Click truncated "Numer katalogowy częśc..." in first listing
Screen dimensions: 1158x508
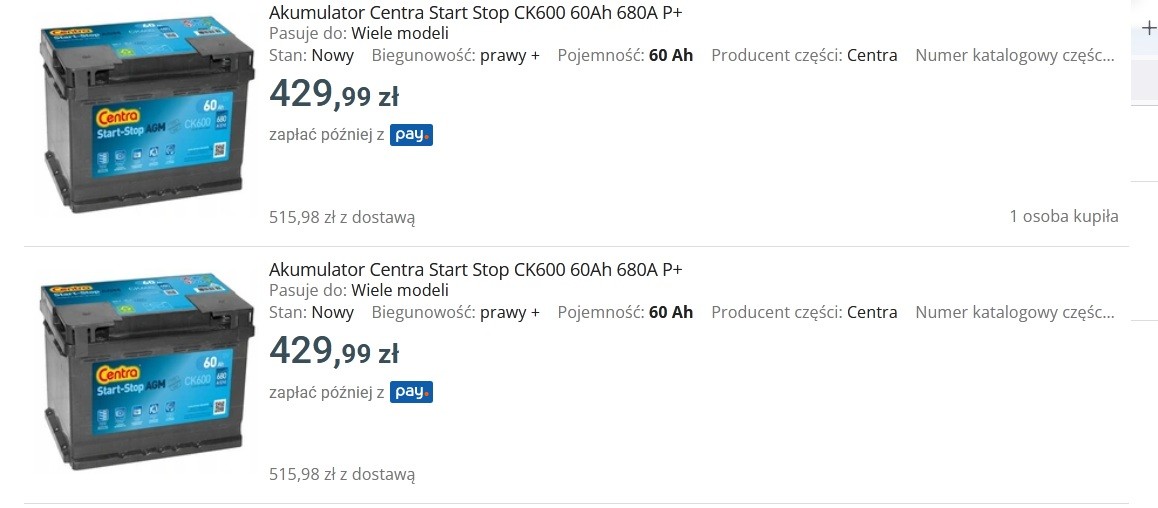1014,56
